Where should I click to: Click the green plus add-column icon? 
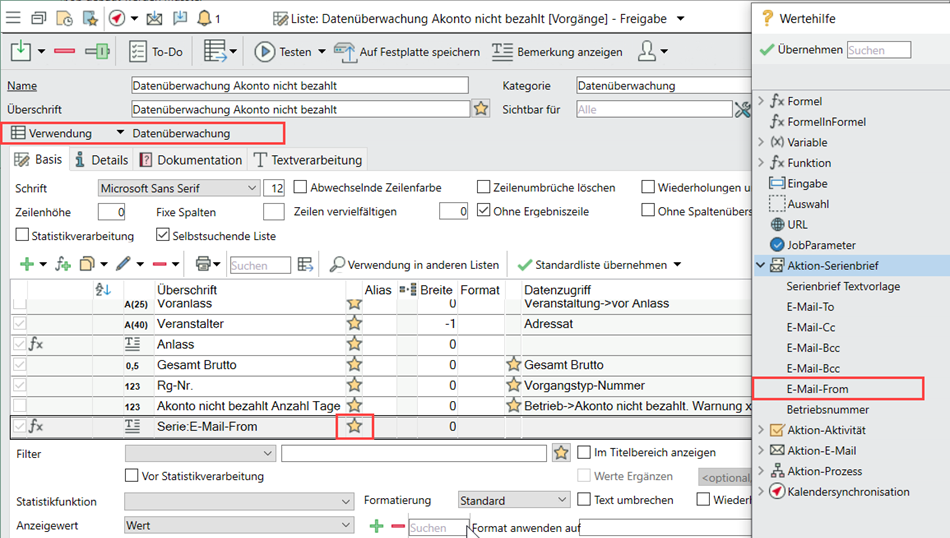coord(27,264)
